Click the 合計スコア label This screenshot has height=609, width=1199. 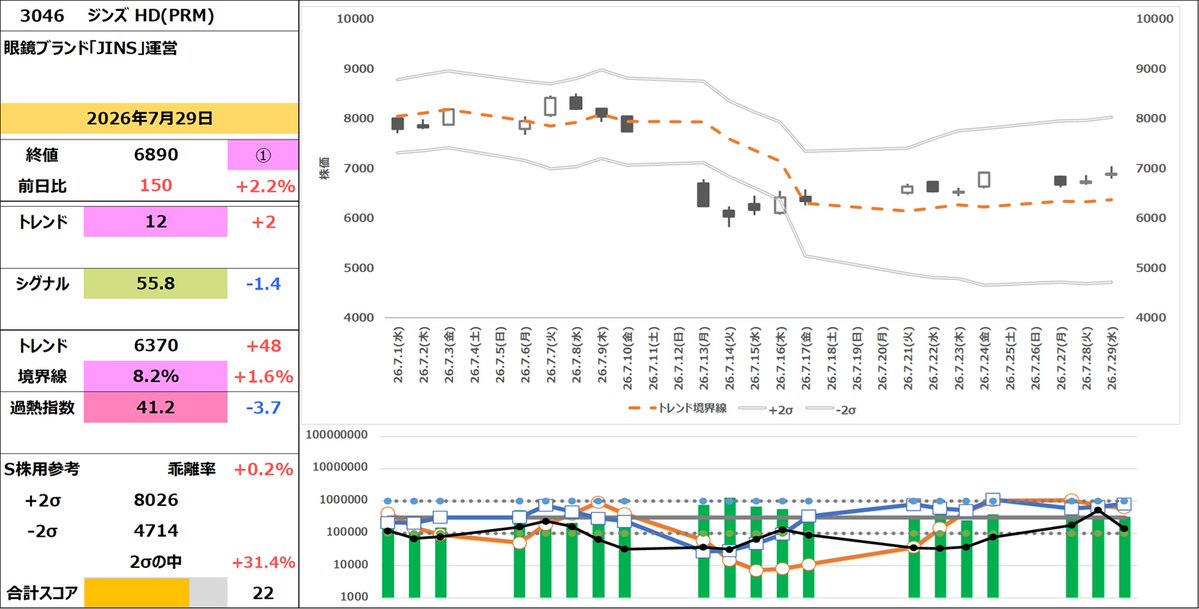click(41, 592)
